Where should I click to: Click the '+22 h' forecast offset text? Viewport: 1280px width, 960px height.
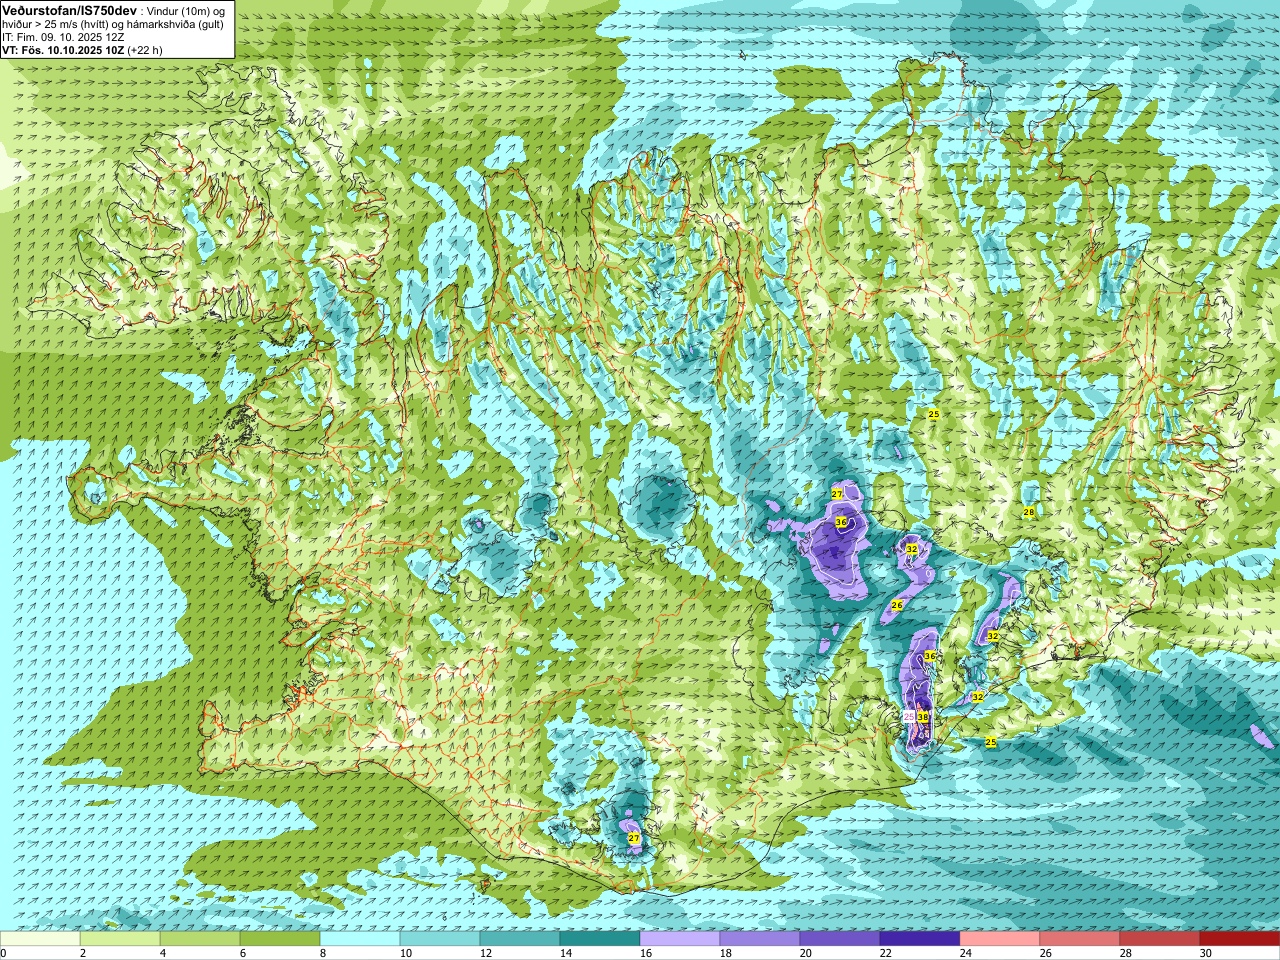point(145,49)
